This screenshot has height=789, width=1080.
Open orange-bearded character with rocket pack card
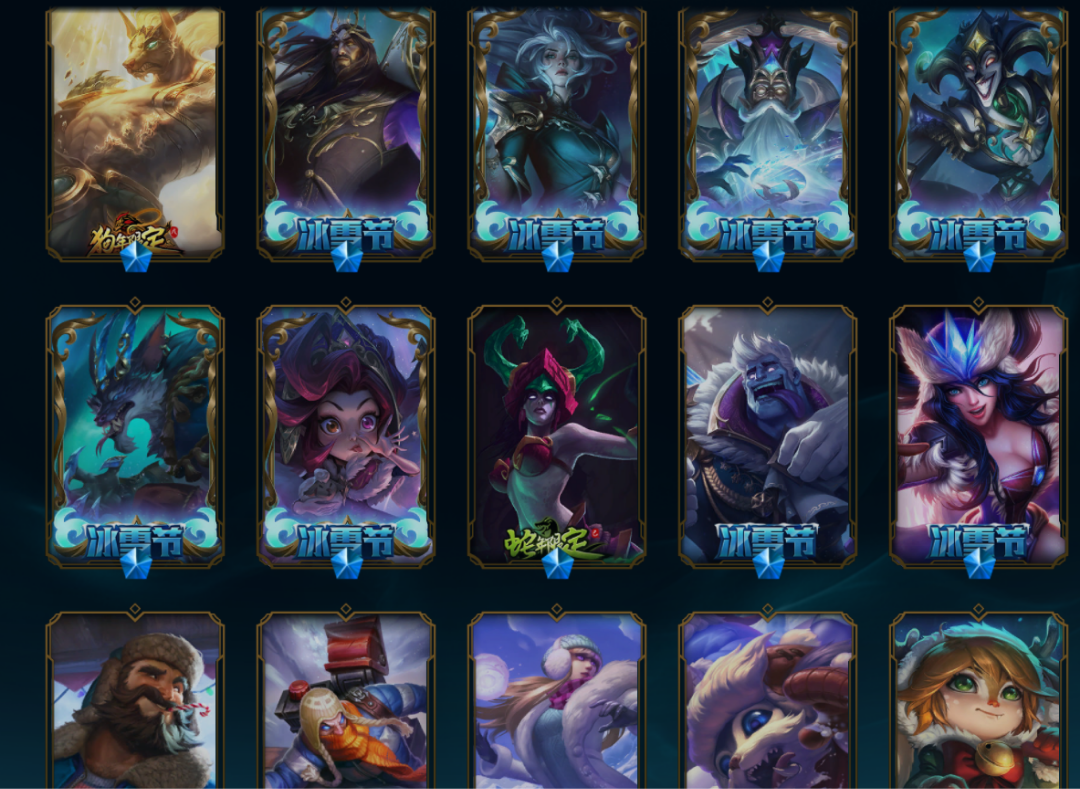346,700
